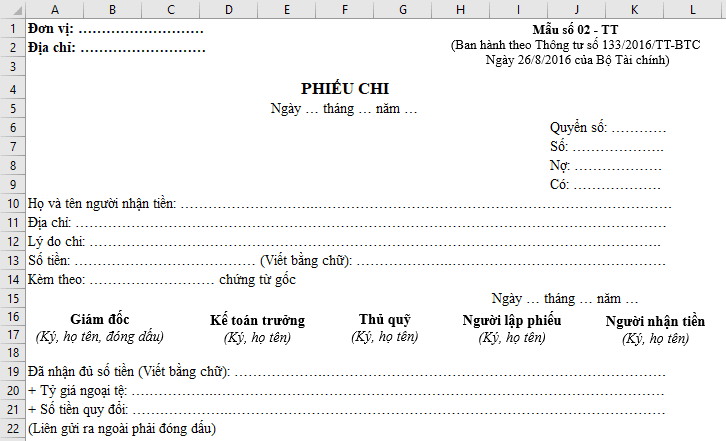The height and width of the screenshot is (441, 726).
Task: Select row 13 header
Action: click(x=13, y=260)
